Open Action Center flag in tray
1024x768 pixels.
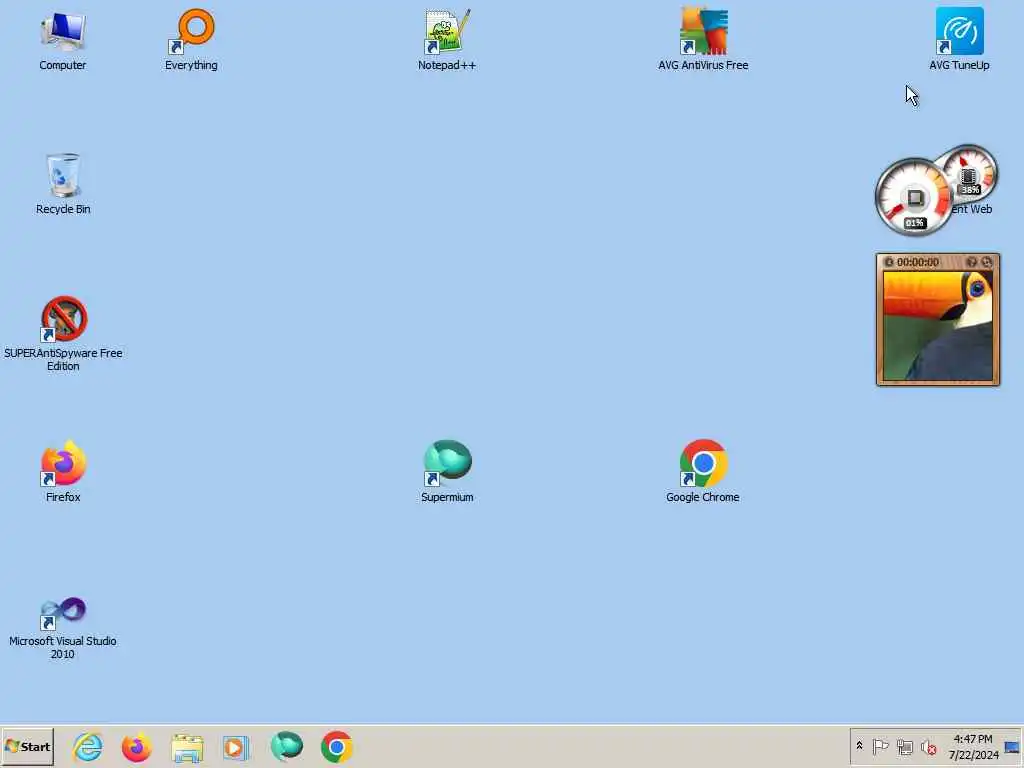880,746
